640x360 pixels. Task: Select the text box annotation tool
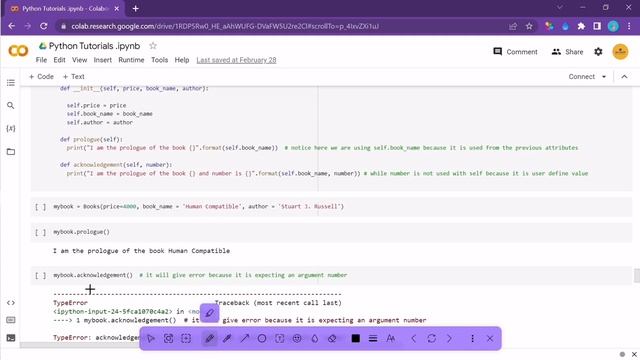[280, 338]
